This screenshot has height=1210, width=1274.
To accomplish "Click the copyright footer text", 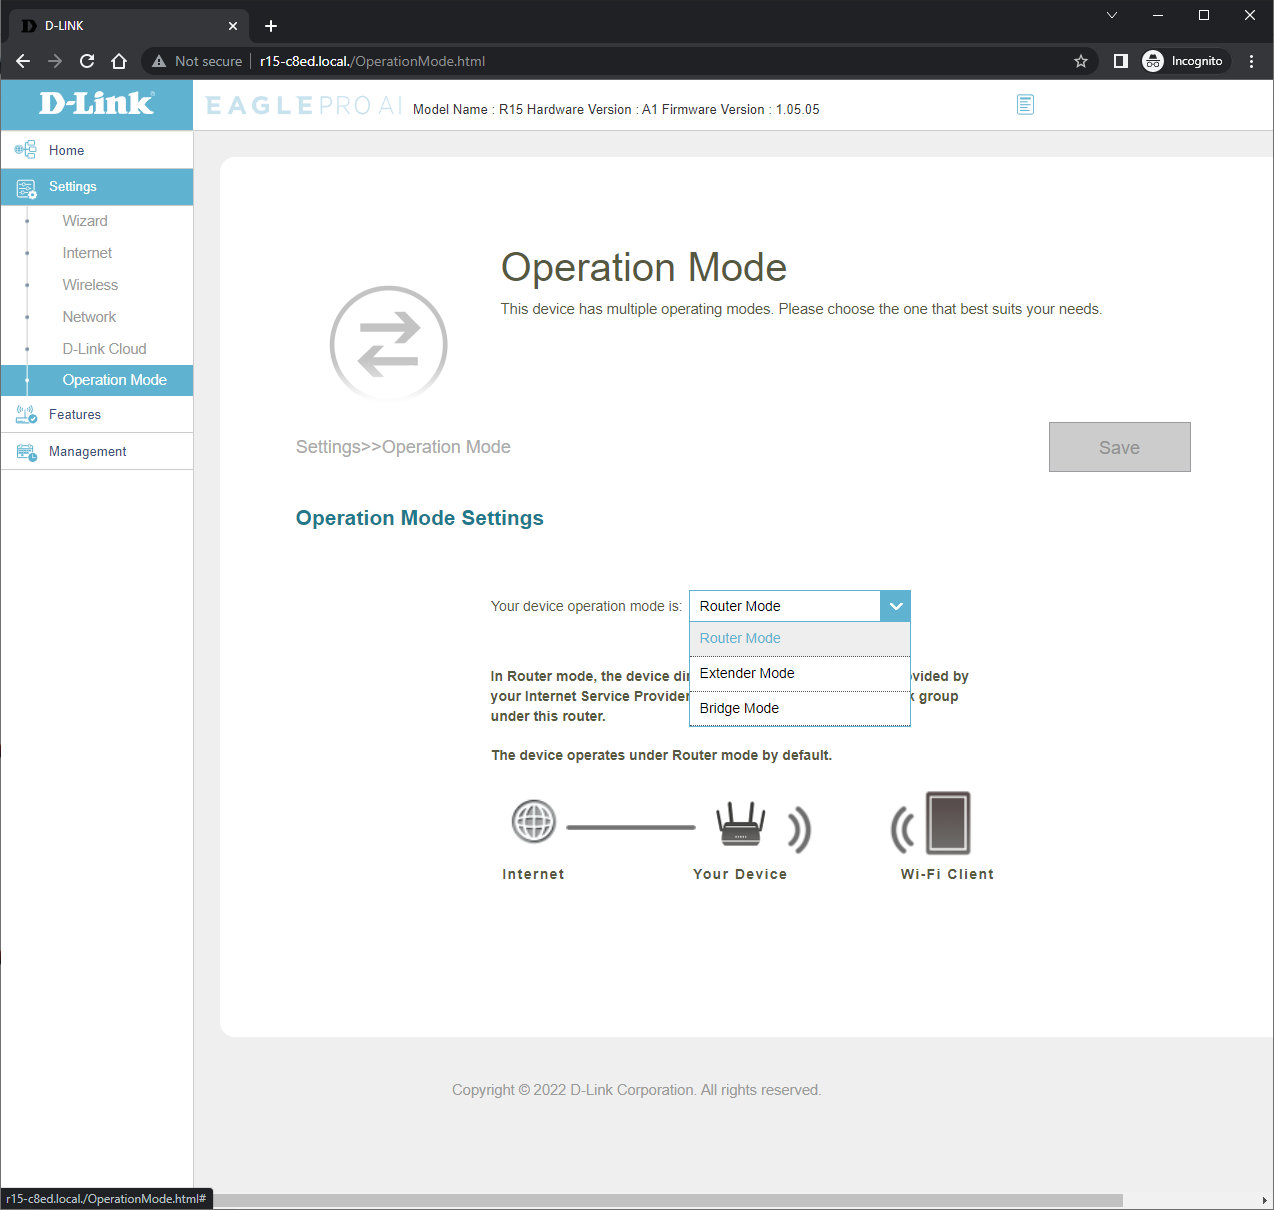I will [636, 1090].
